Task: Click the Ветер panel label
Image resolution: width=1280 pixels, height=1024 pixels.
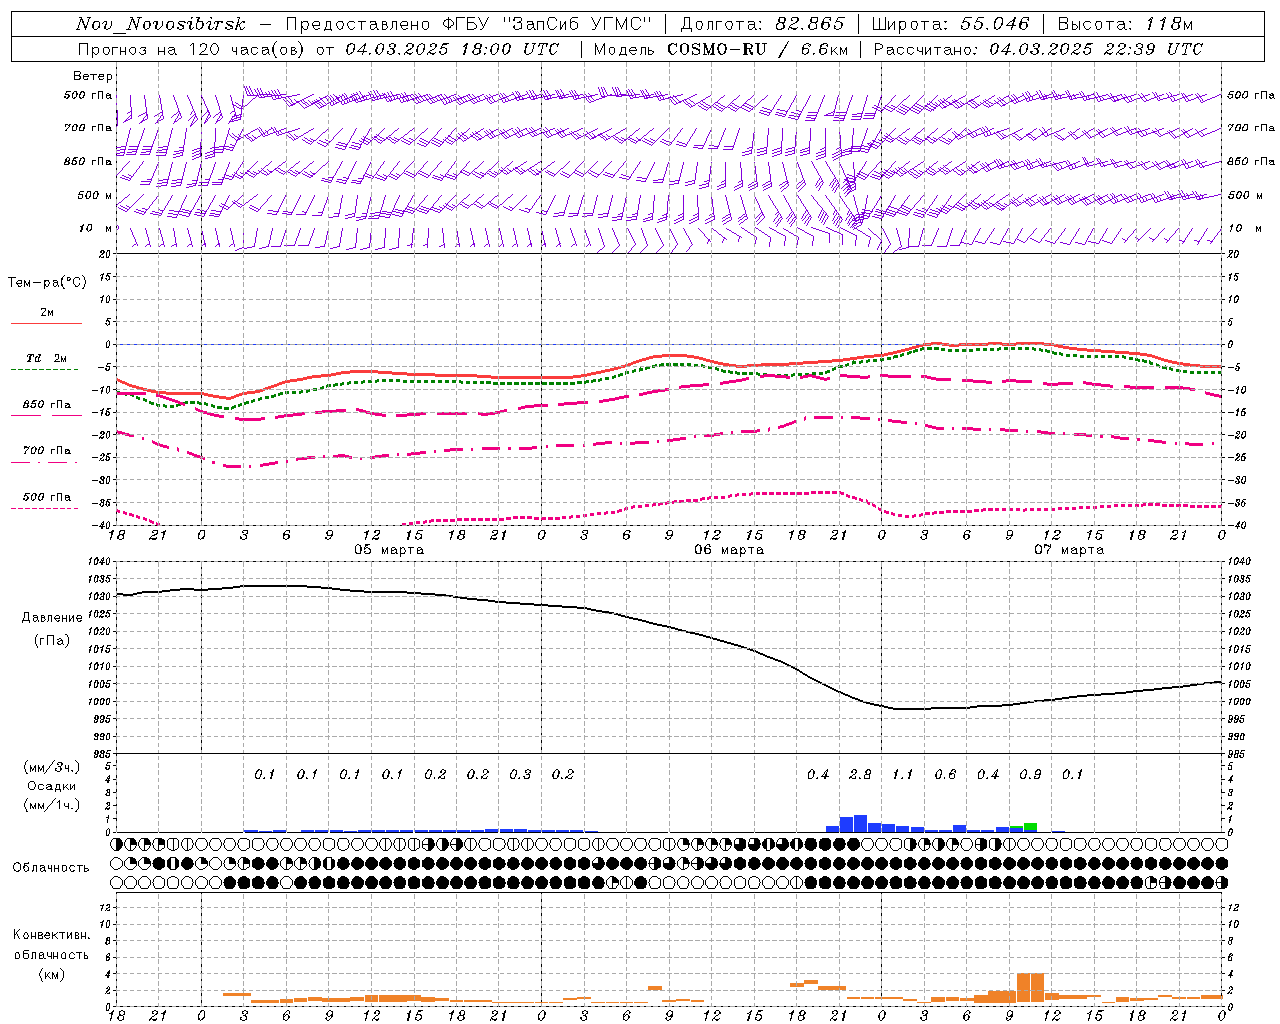Action: 93,76
